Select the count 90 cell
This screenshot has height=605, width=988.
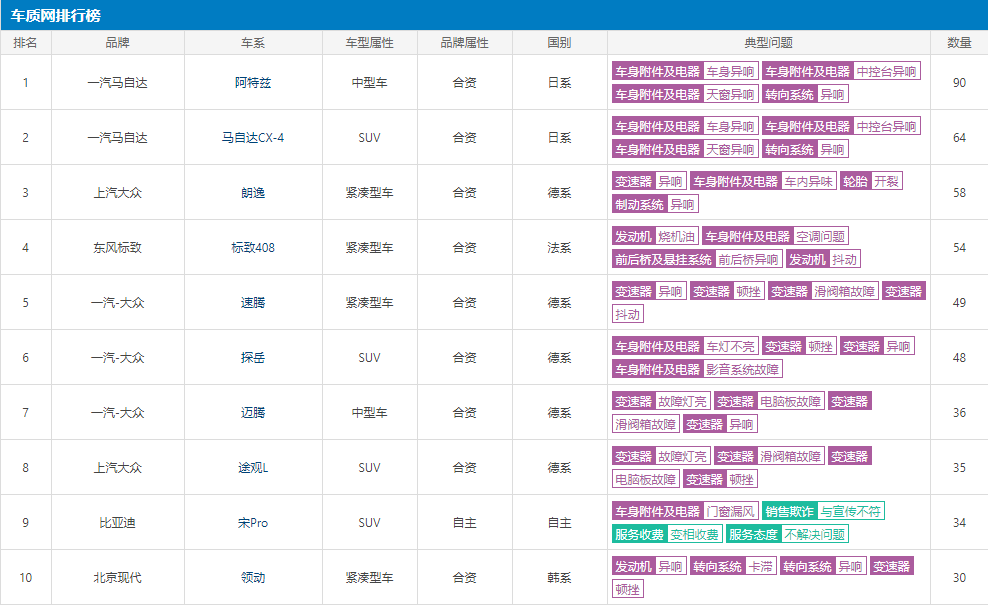click(959, 83)
